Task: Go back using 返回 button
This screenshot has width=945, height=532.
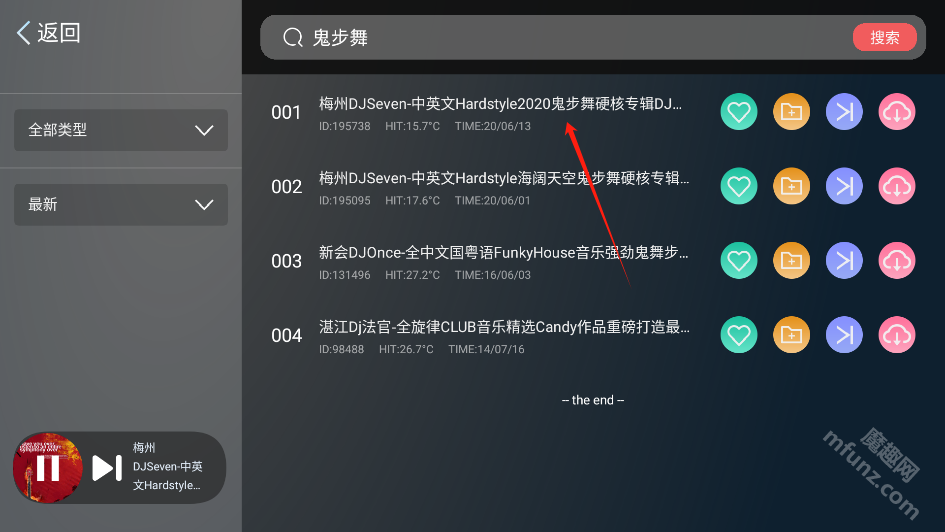Action: tap(48, 33)
